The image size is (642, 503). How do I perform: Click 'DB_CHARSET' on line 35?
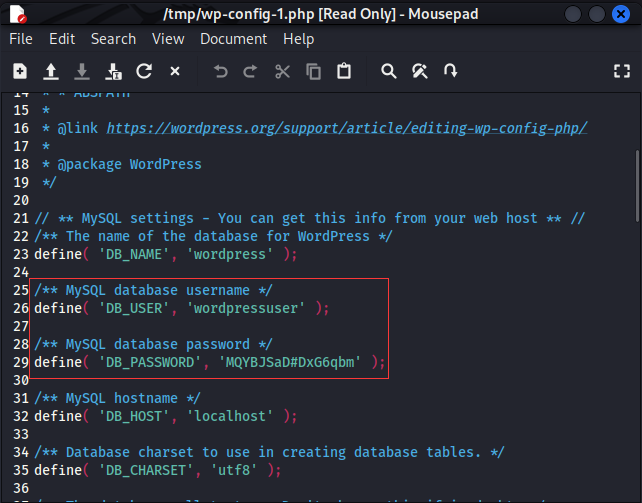(146, 470)
